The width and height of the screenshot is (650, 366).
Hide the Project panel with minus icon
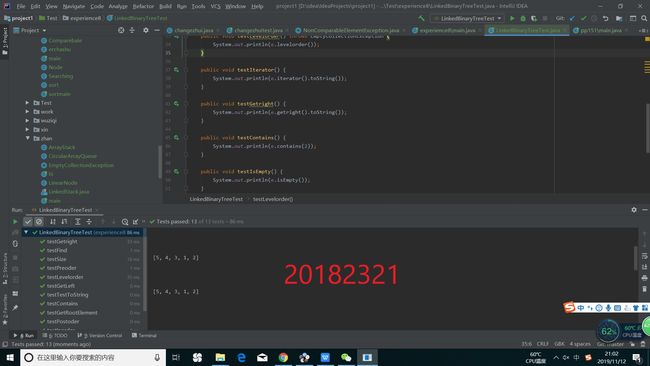[x=157, y=30]
